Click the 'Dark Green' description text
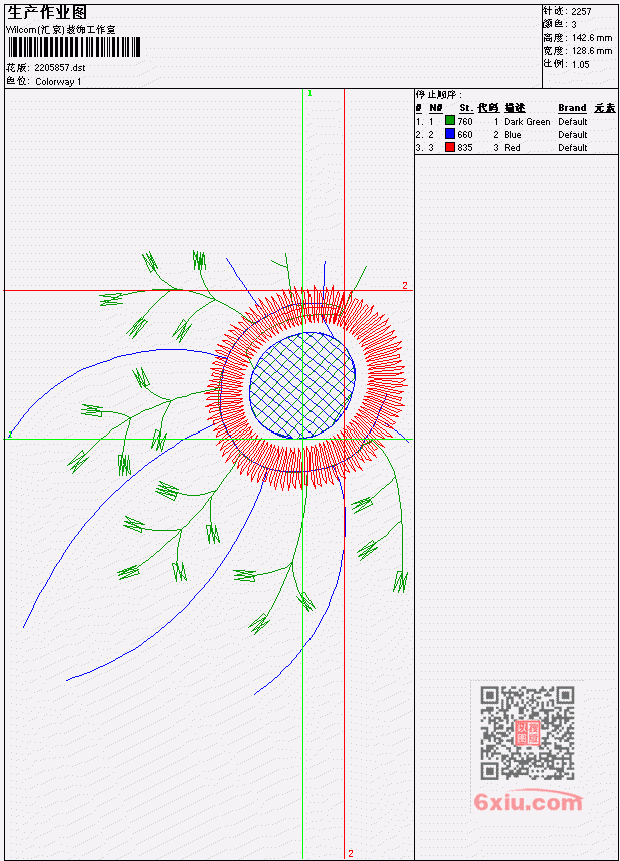This screenshot has width=620, height=861. [527, 121]
